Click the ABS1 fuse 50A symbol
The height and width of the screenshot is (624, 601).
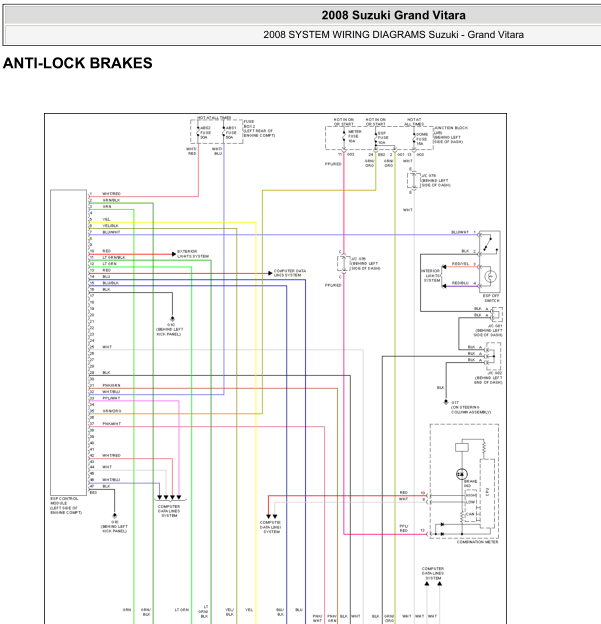pyautogui.click(x=224, y=133)
